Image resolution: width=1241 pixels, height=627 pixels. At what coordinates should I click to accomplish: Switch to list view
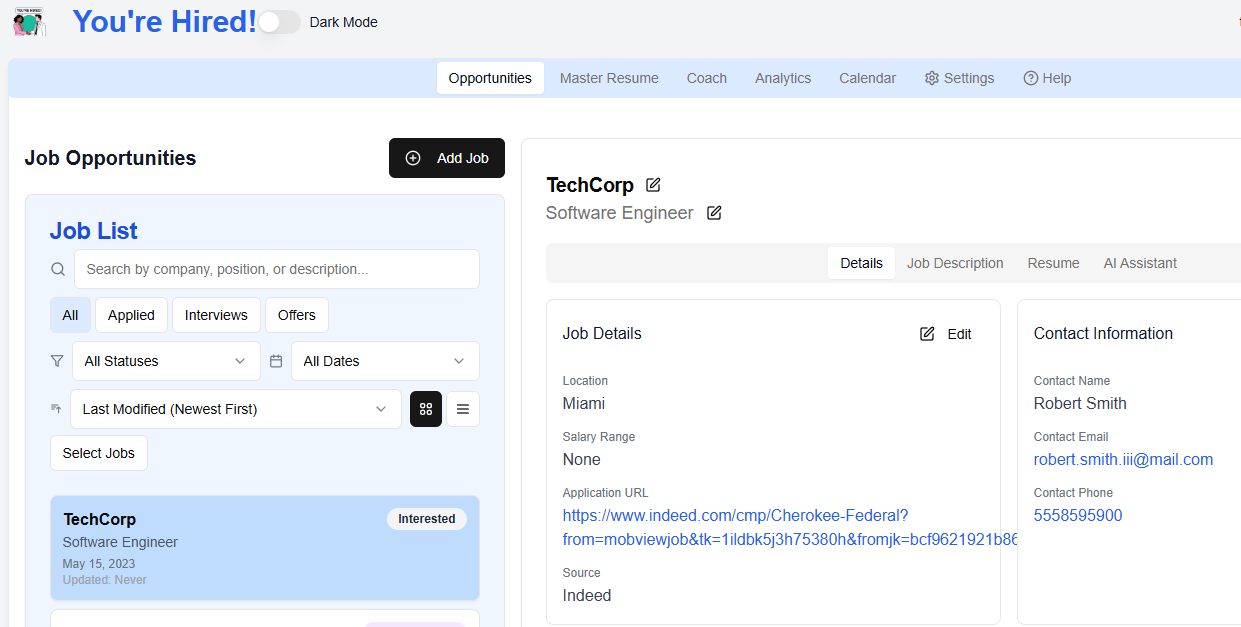click(463, 409)
